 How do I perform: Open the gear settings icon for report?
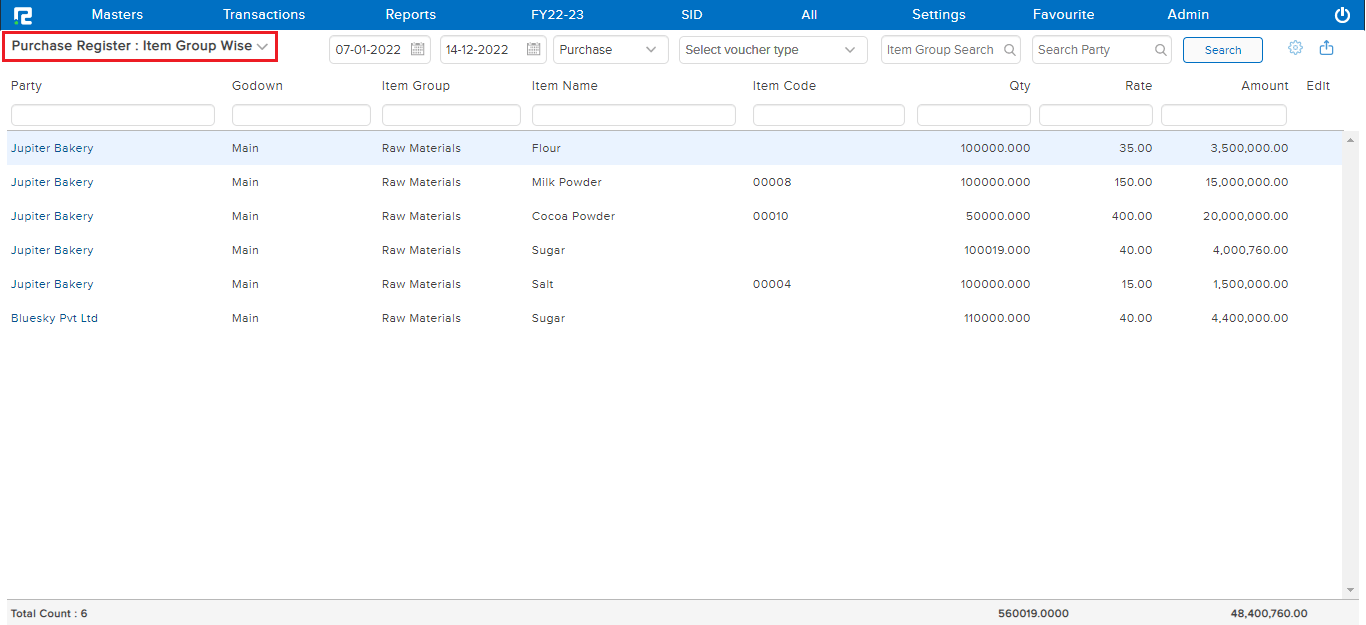pos(1295,48)
